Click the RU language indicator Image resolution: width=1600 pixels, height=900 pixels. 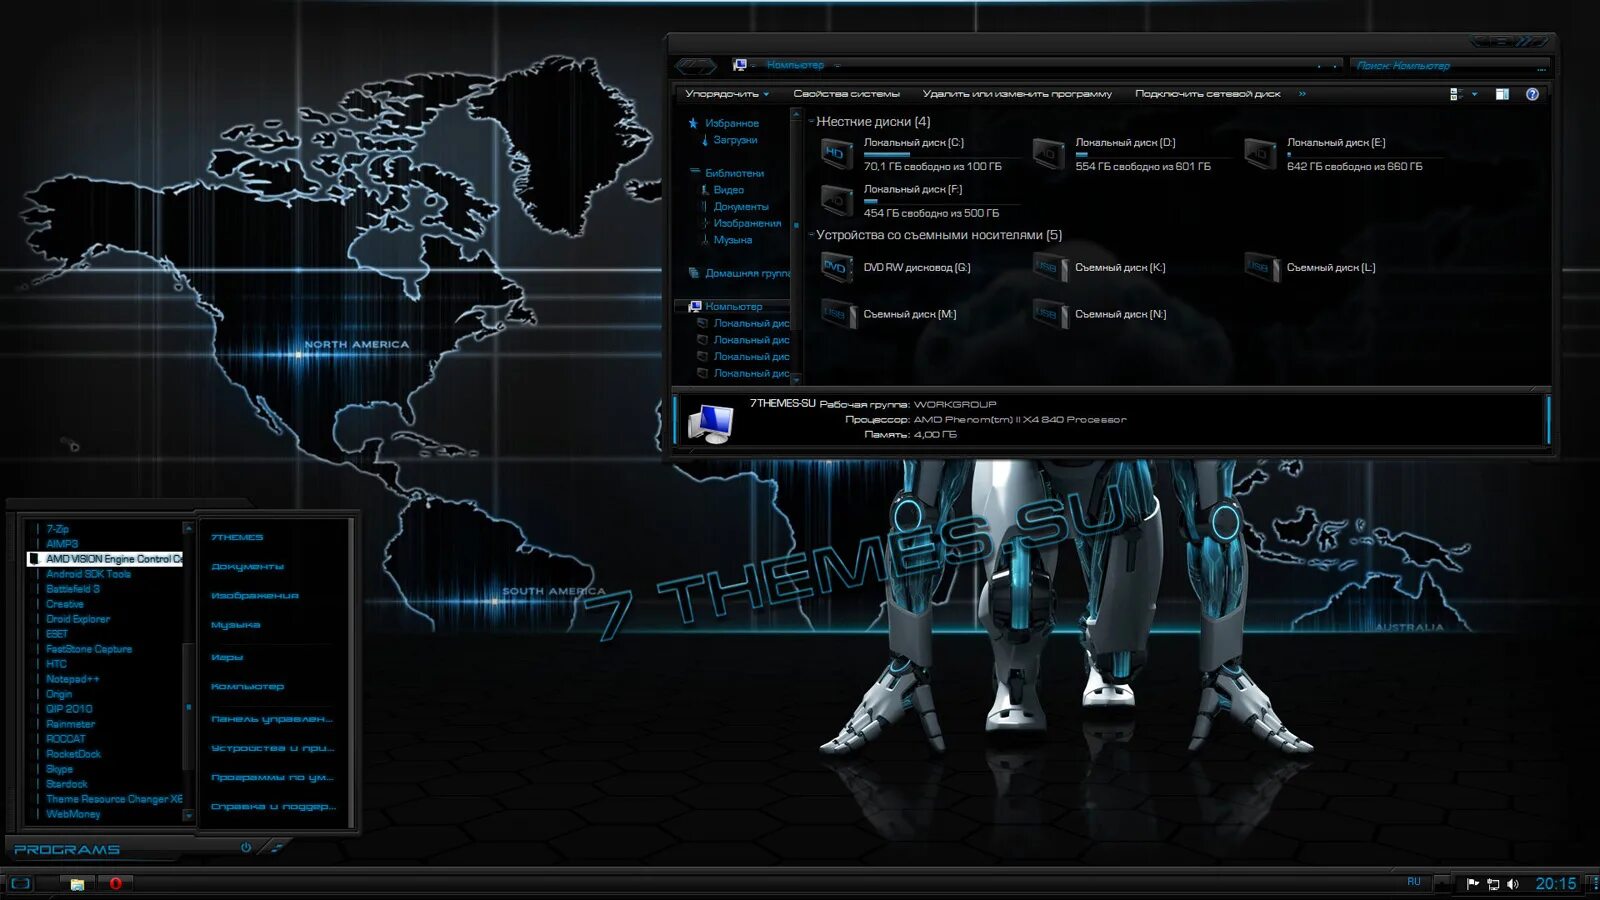1413,882
